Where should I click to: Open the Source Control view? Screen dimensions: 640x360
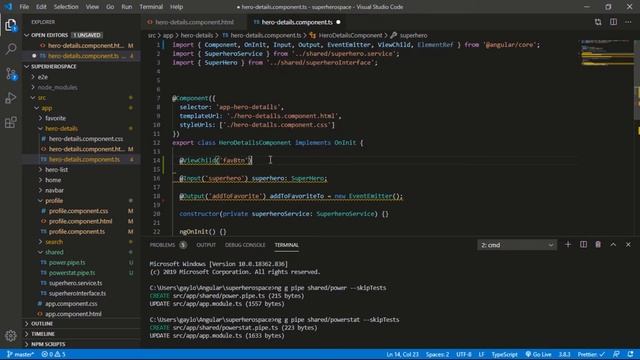[x=11, y=74]
